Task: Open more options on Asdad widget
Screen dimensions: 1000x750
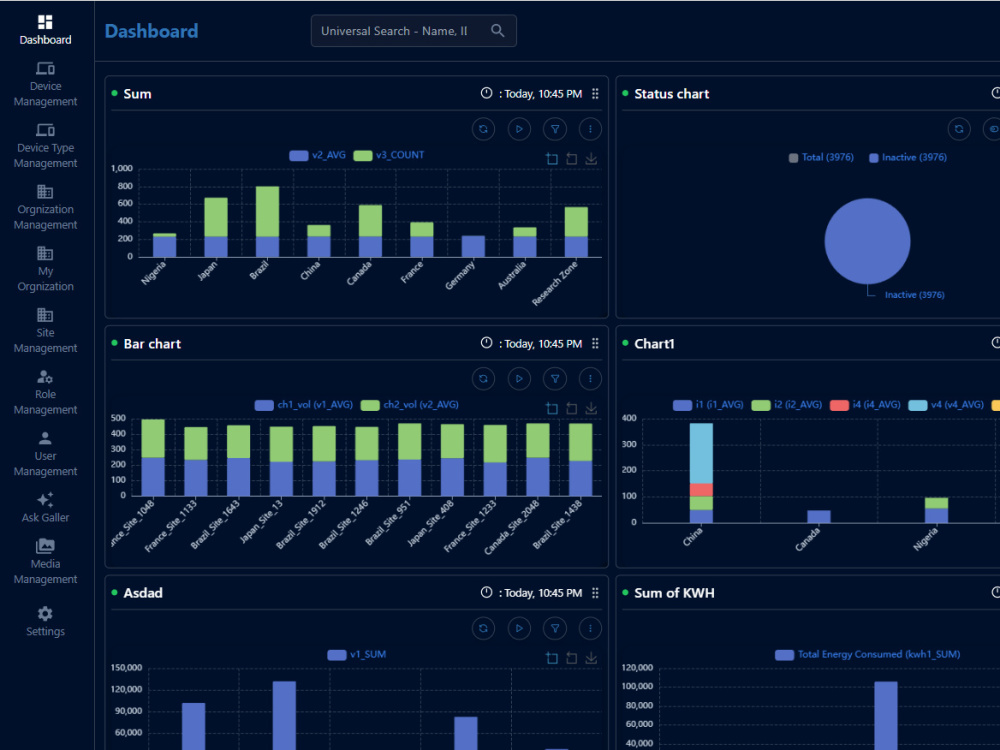Action: coord(590,628)
